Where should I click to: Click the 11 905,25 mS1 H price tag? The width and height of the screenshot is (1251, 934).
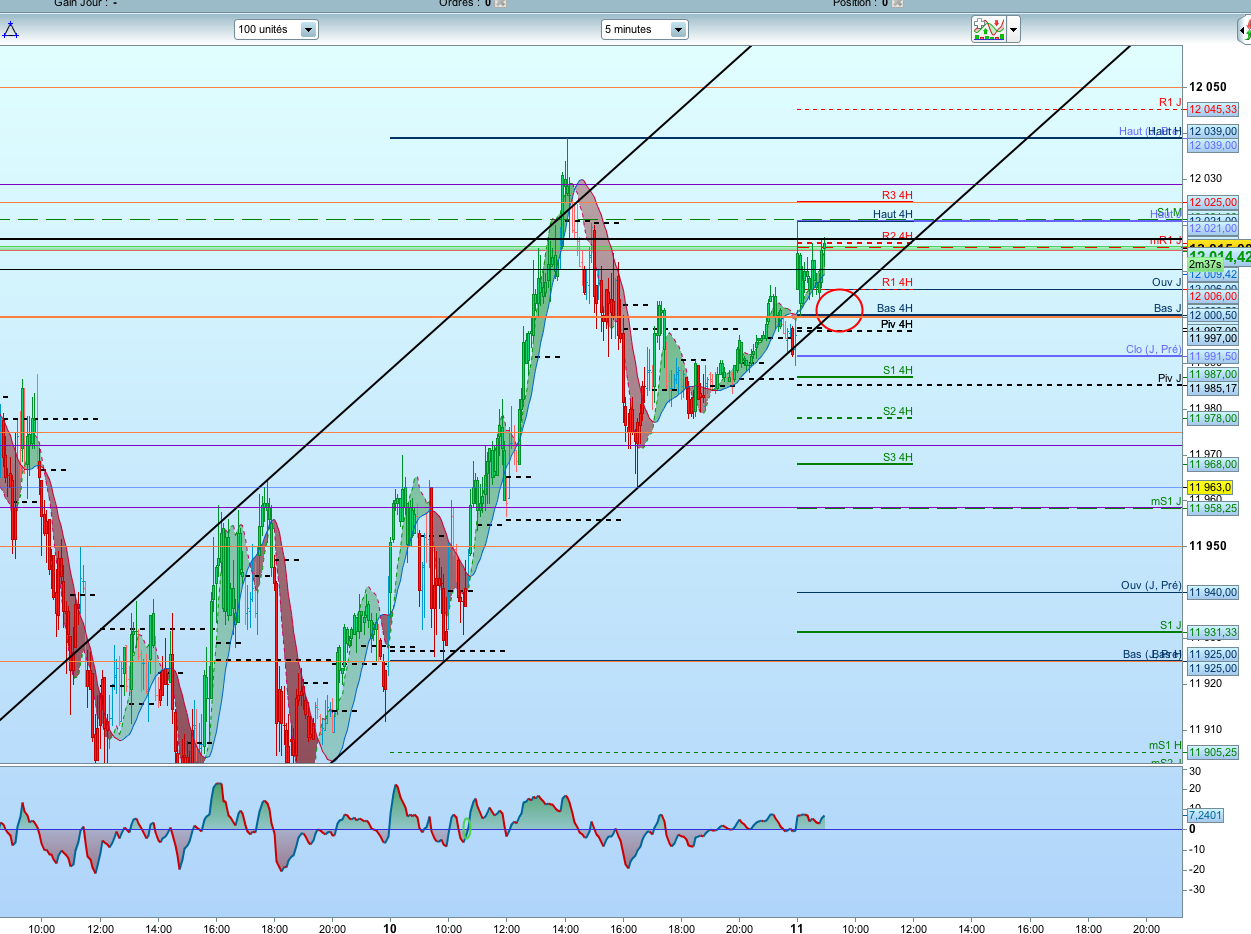[x=1212, y=752]
